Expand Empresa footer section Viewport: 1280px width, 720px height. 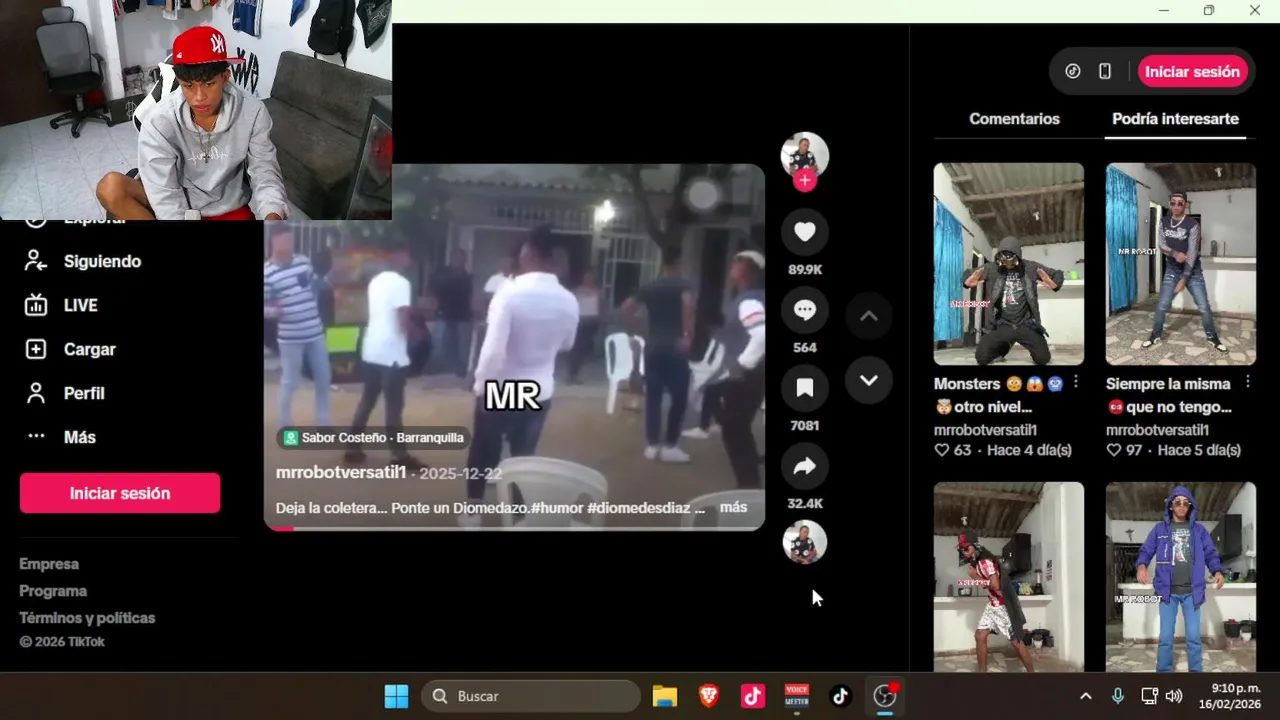[49, 564]
